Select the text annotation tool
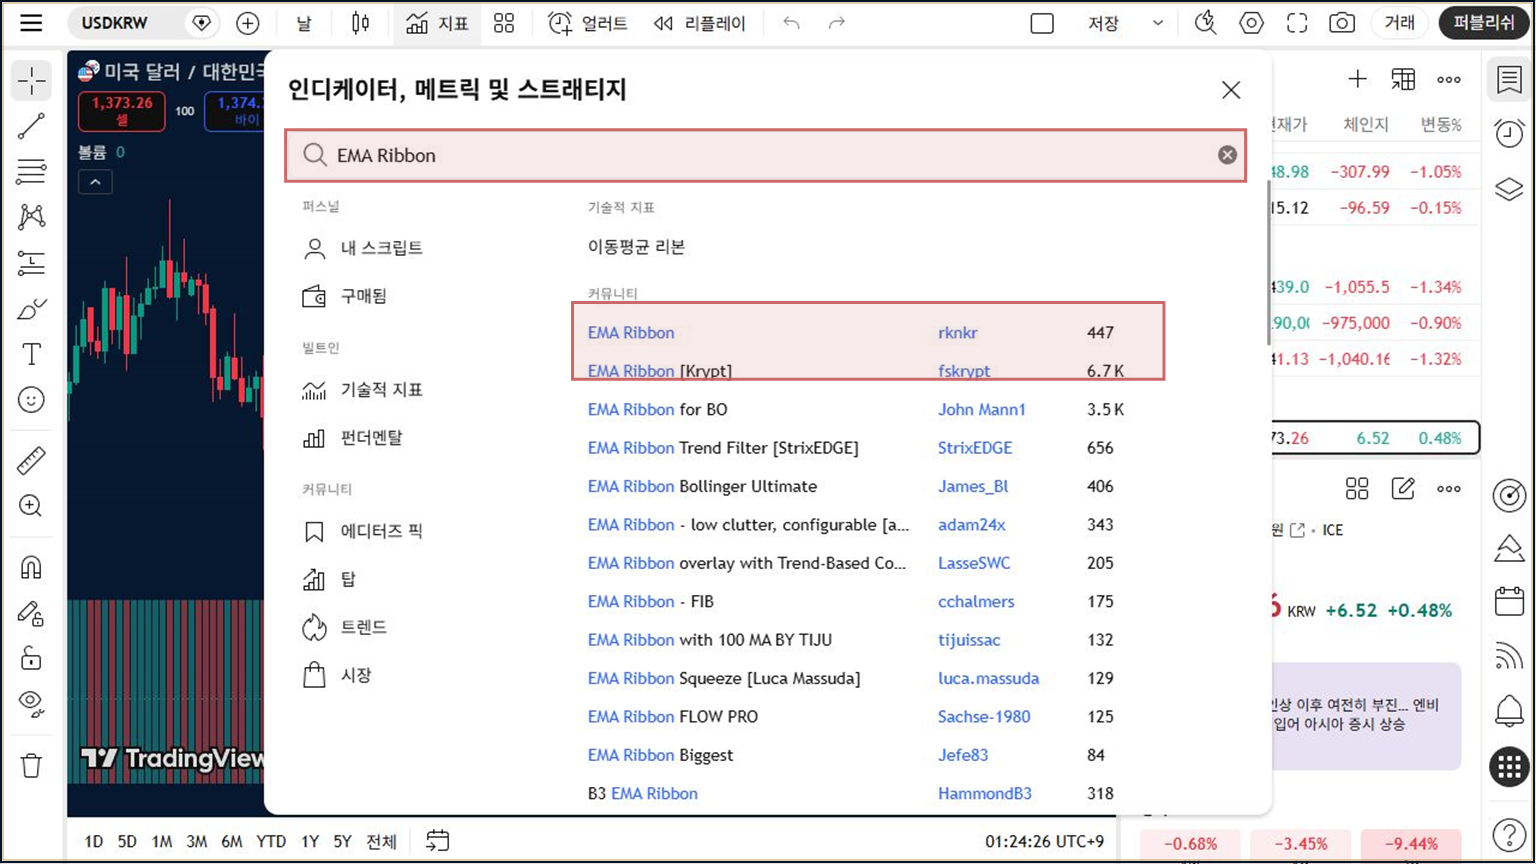The image size is (1536, 864). 32,354
